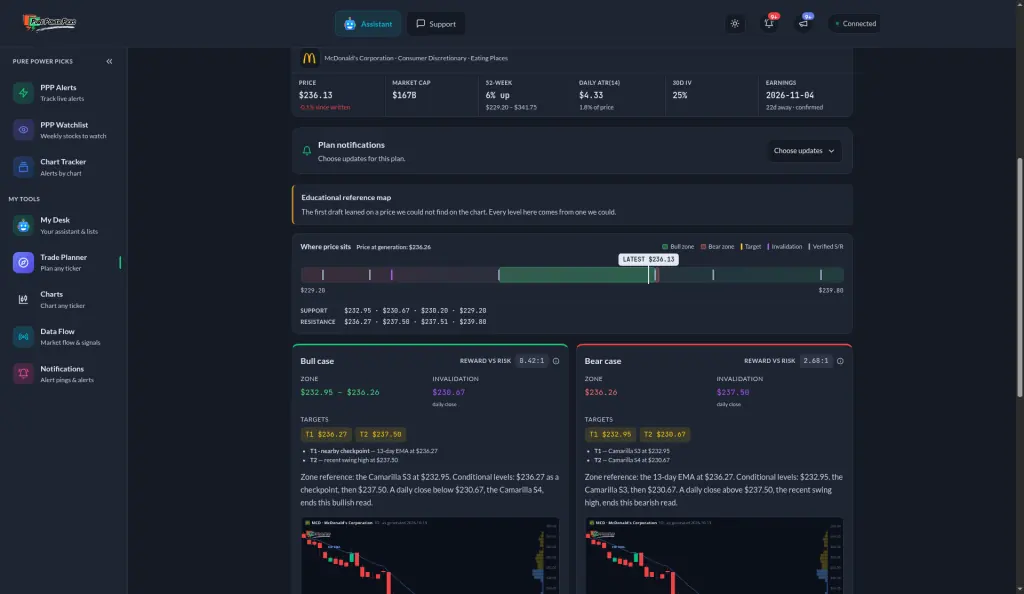Image resolution: width=1024 pixels, height=594 pixels.
Task: Open Trade Planner compass icon
Action: coord(23,262)
